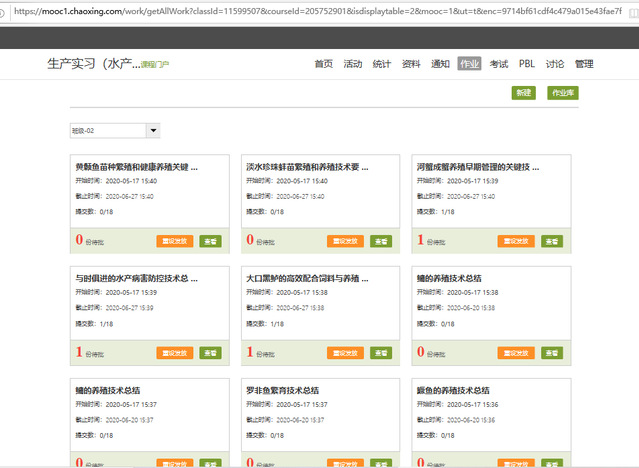This screenshot has width=639, height=468.
Task: Open the 与时俱进的水产病害防控 assignment title
Action: click(x=136, y=278)
